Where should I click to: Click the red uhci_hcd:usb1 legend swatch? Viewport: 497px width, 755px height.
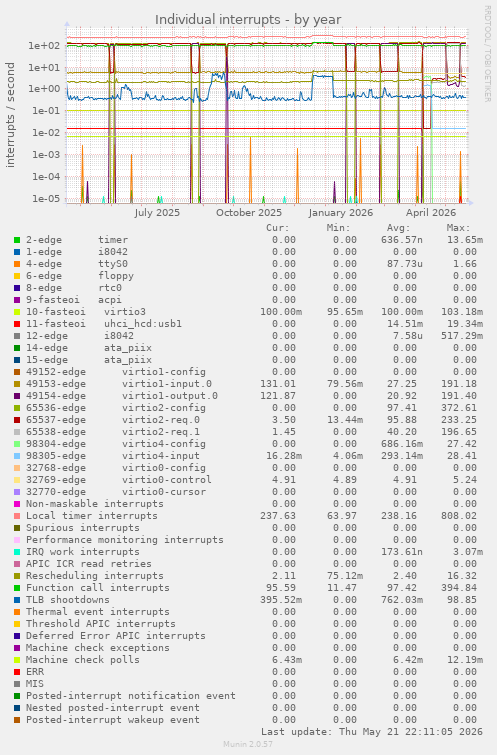17,324
